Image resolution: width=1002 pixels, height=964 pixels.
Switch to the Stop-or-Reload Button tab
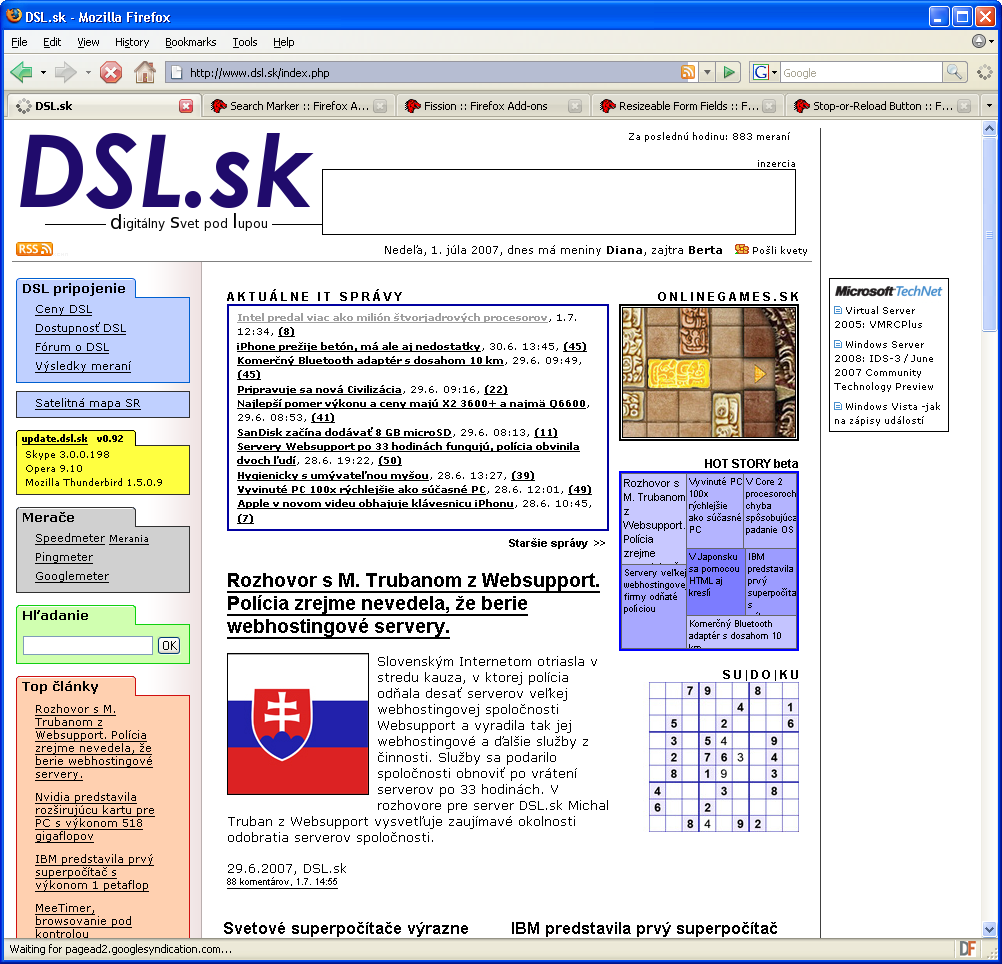(883, 106)
